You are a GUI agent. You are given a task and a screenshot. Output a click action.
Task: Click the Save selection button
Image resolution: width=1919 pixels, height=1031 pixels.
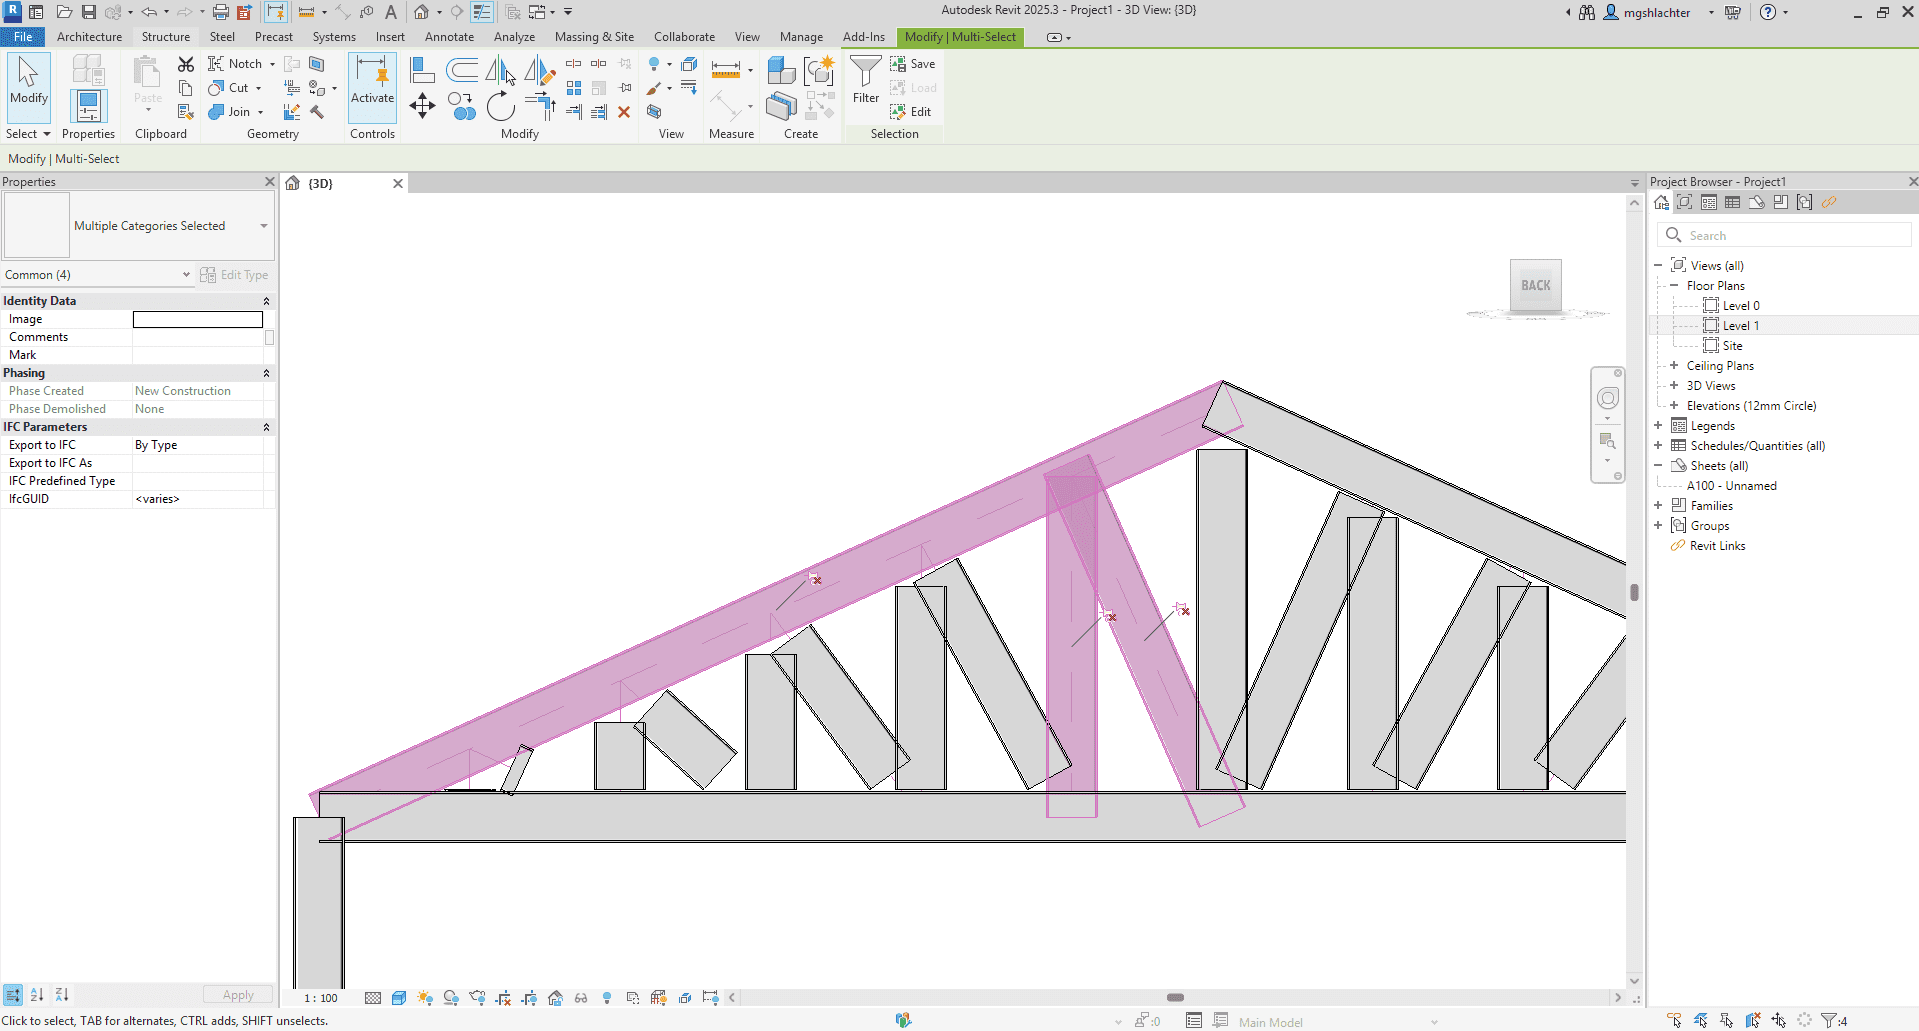[x=913, y=64]
